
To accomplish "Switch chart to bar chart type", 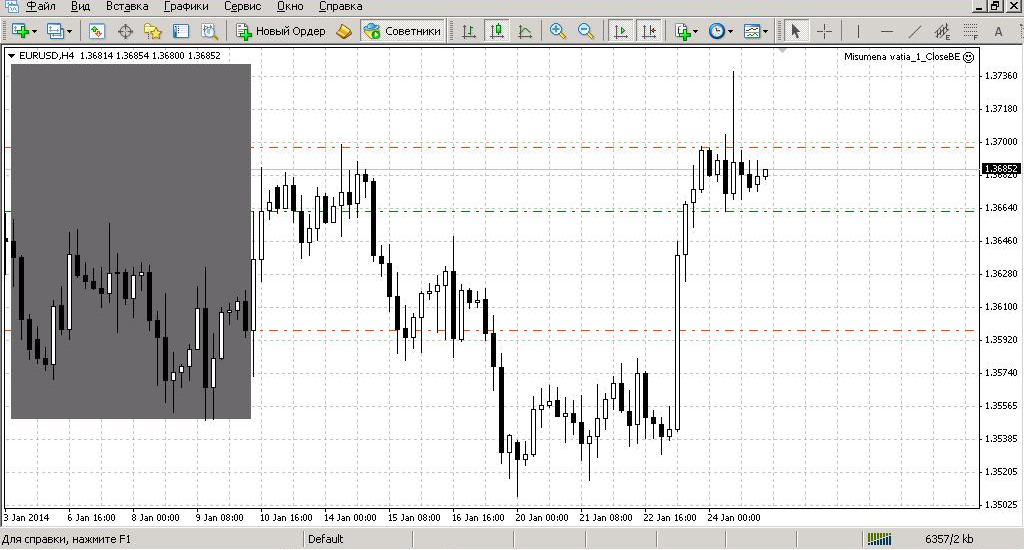I will click(468, 31).
